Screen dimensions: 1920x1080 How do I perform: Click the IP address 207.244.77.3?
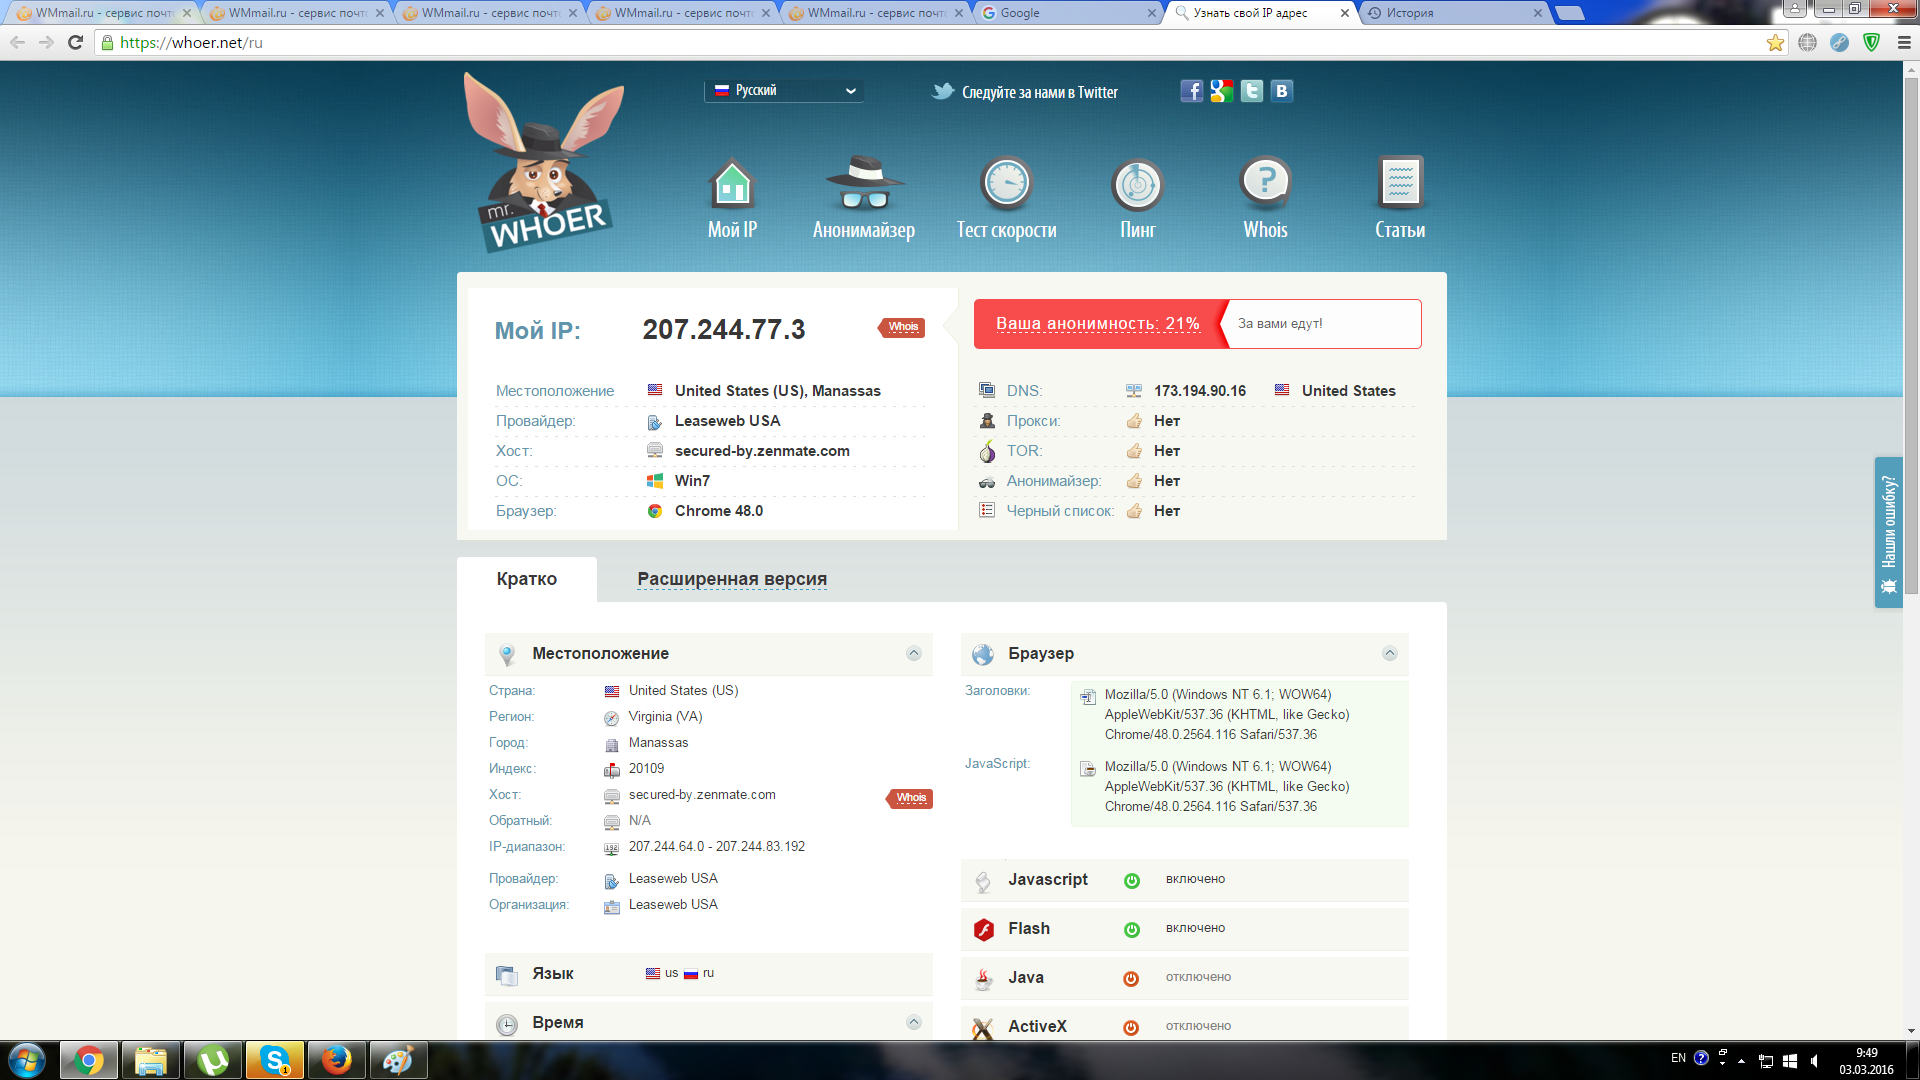723,329
